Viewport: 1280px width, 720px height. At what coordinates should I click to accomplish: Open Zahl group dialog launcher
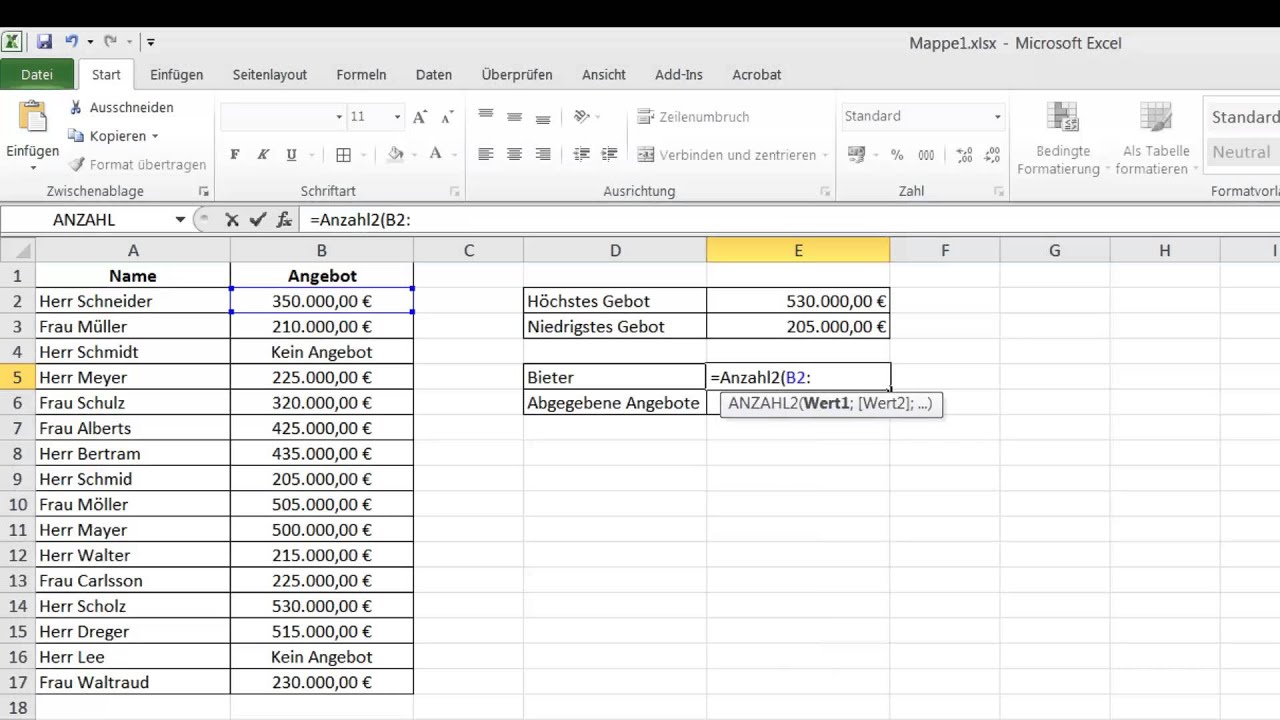pyautogui.click(x=999, y=191)
